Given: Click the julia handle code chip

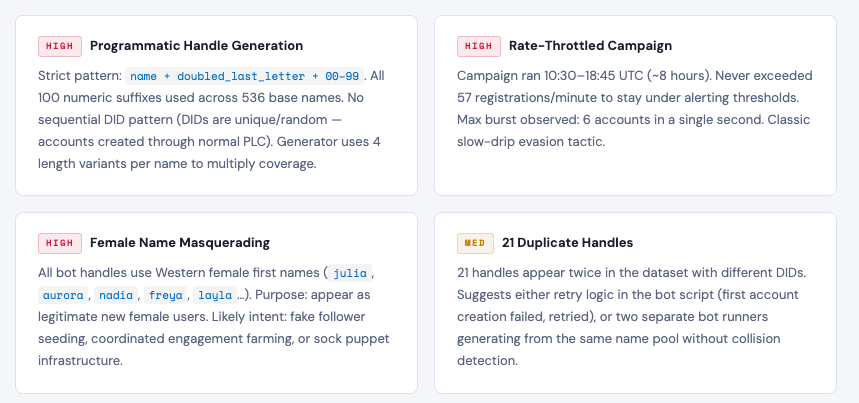Looking at the screenshot, I should tap(349, 273).
